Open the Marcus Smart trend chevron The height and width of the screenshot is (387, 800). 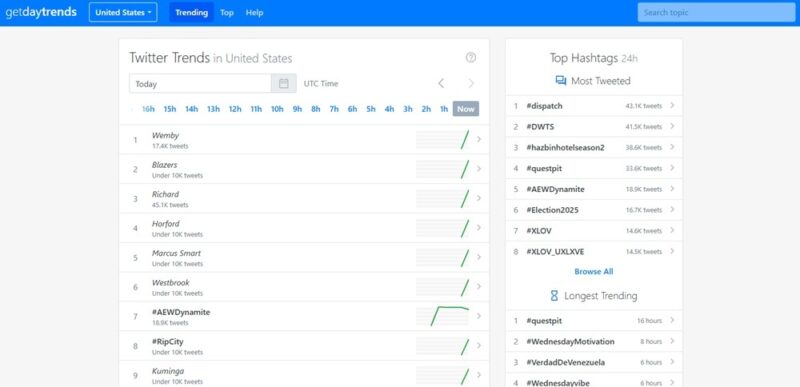(479, 257)
